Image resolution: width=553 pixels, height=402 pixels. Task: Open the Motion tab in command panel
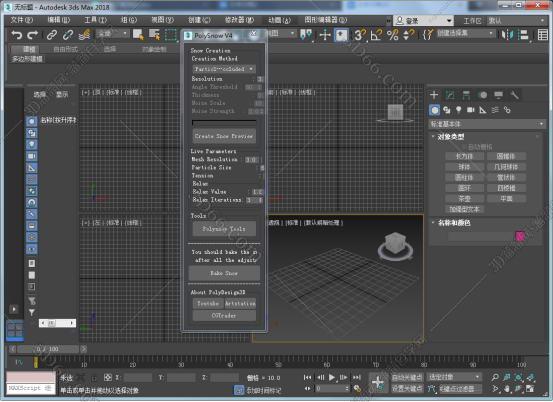click(x=483, y=95)
